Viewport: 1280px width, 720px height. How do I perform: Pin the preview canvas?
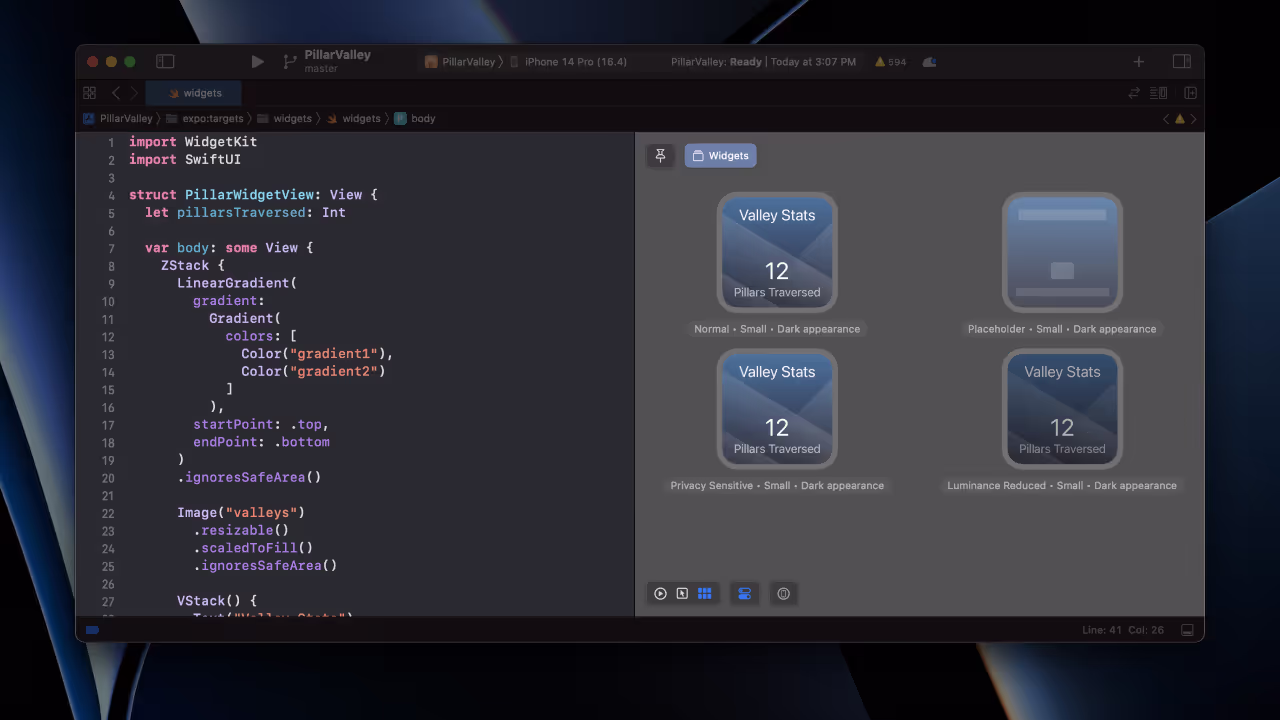pos(660,155)
